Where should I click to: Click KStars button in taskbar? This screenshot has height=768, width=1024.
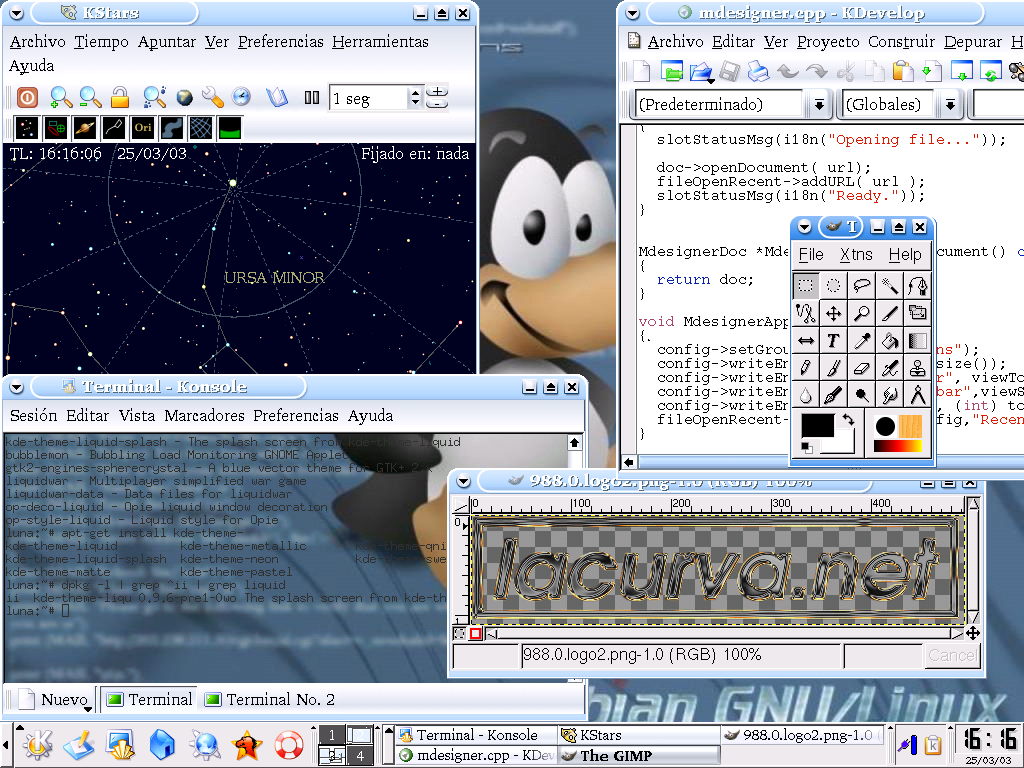point(639,735)
